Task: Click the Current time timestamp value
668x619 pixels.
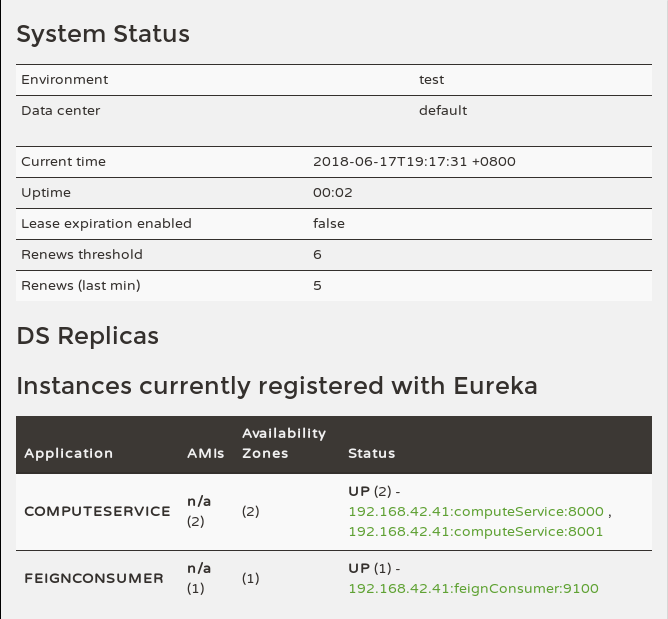Action: pyautogui.click(x=414, y=161)
